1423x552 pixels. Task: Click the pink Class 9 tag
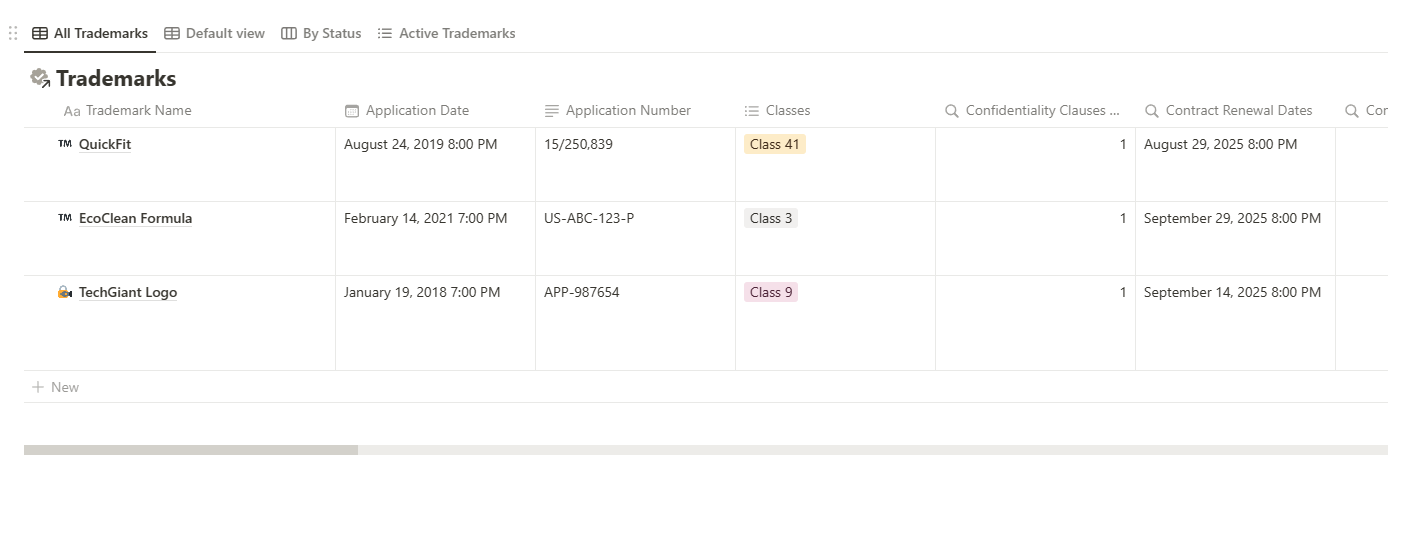pos(770,293)
